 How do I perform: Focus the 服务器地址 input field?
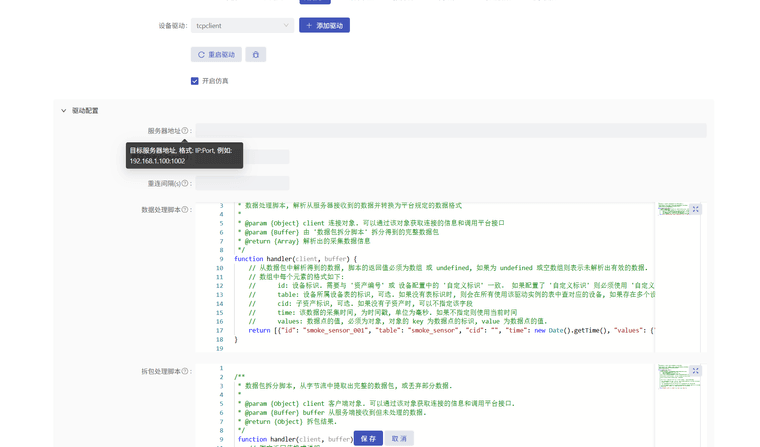450,131
